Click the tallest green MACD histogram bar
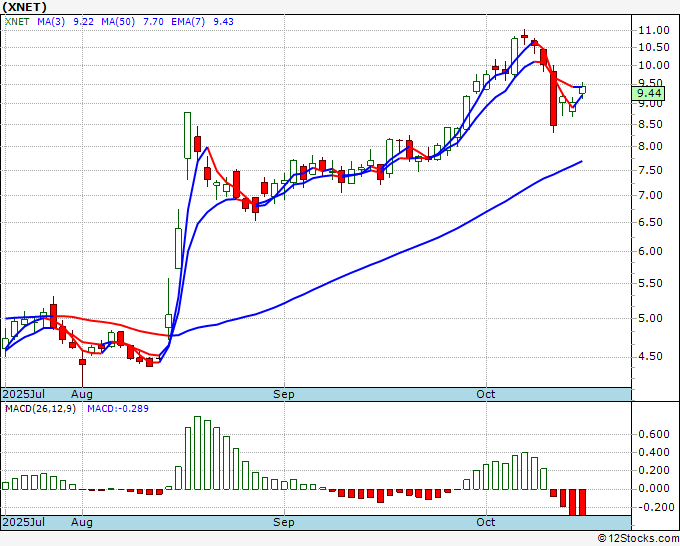 (x=197, y=453)
